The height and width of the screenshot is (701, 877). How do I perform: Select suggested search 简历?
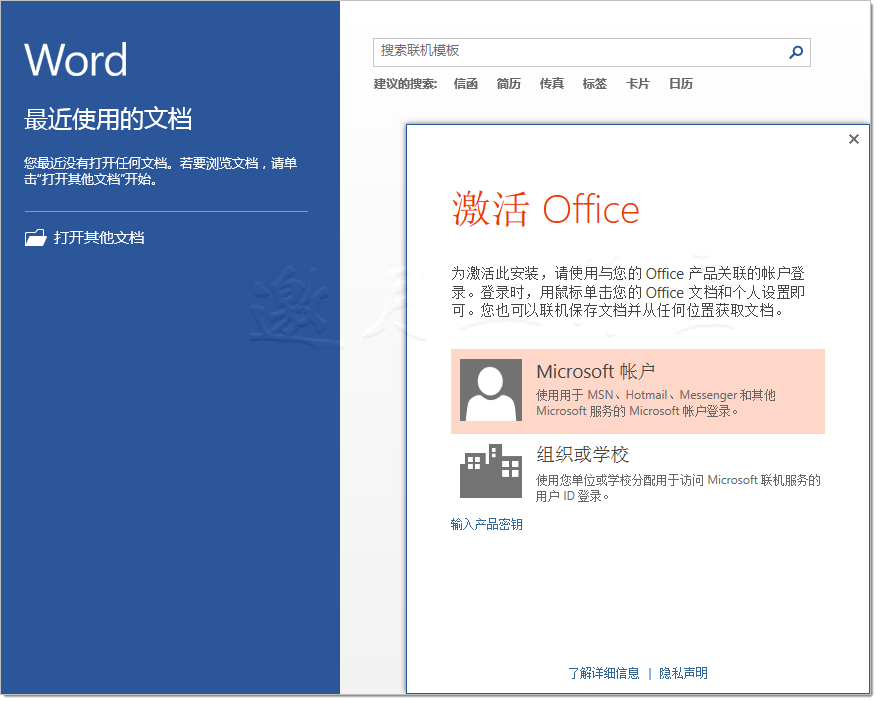click(x=508, y=84)
